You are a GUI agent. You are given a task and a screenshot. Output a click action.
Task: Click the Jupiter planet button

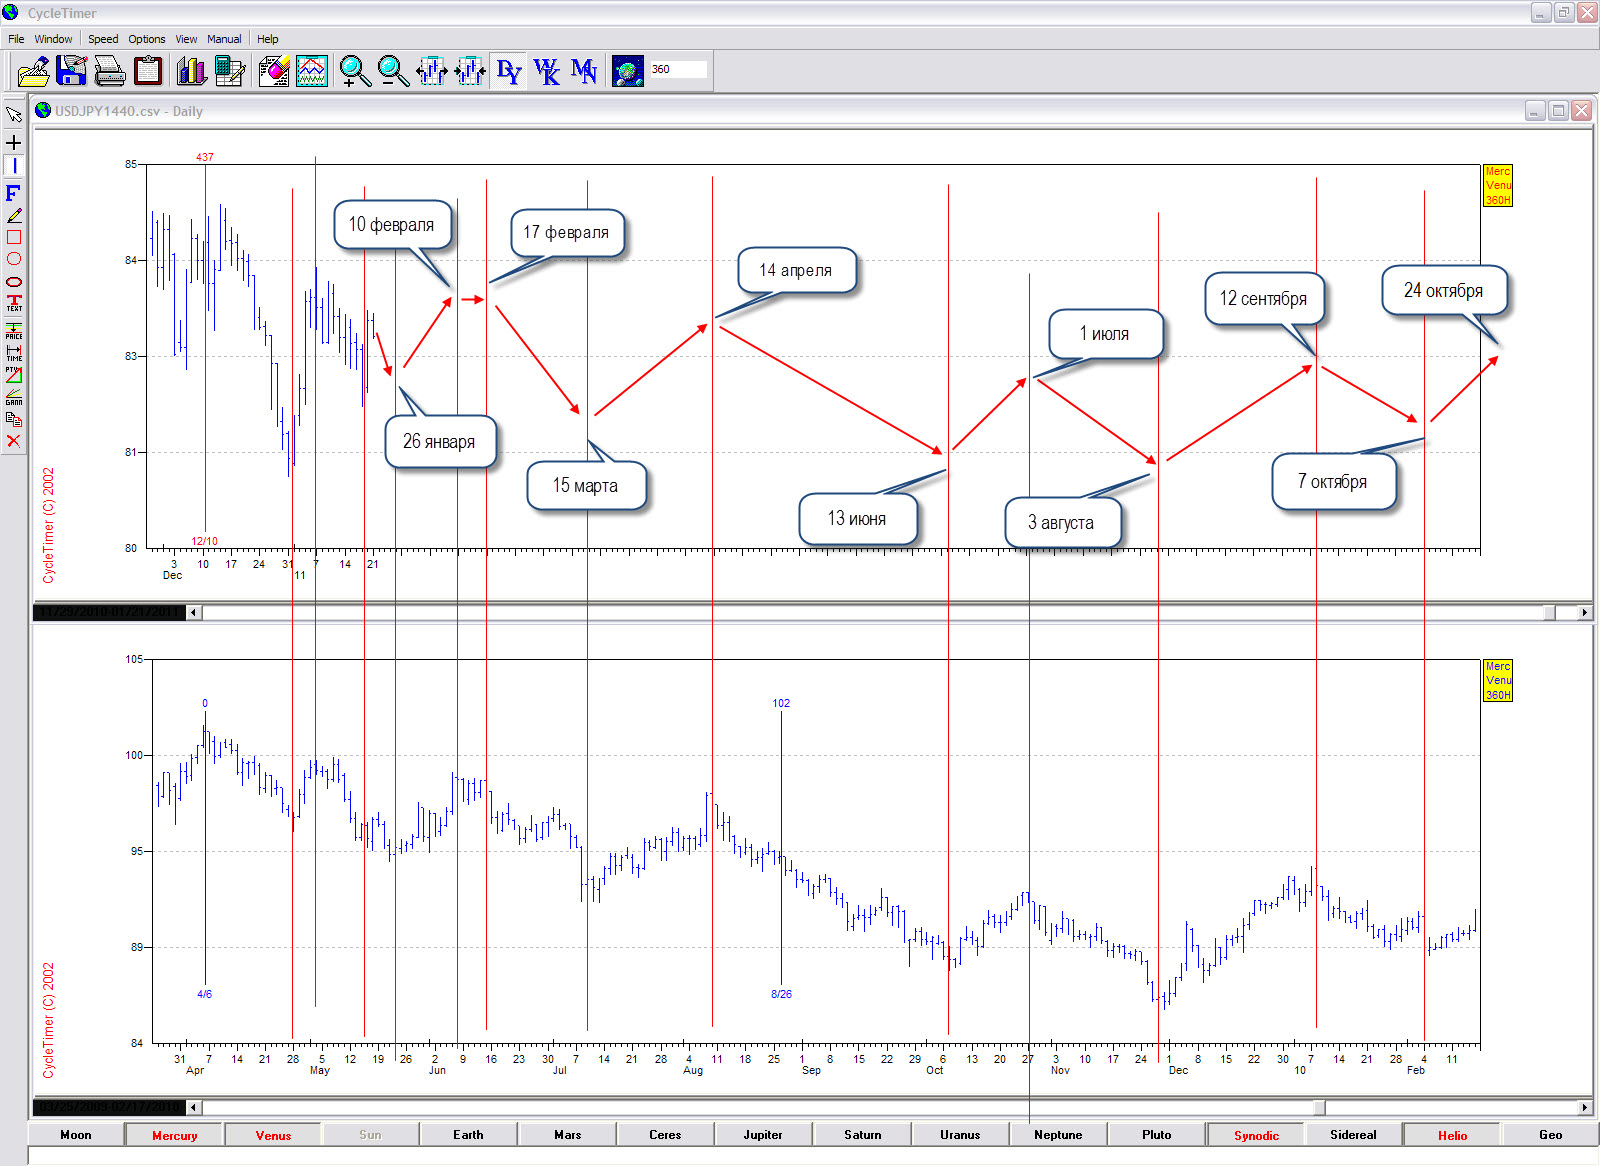763,1135
